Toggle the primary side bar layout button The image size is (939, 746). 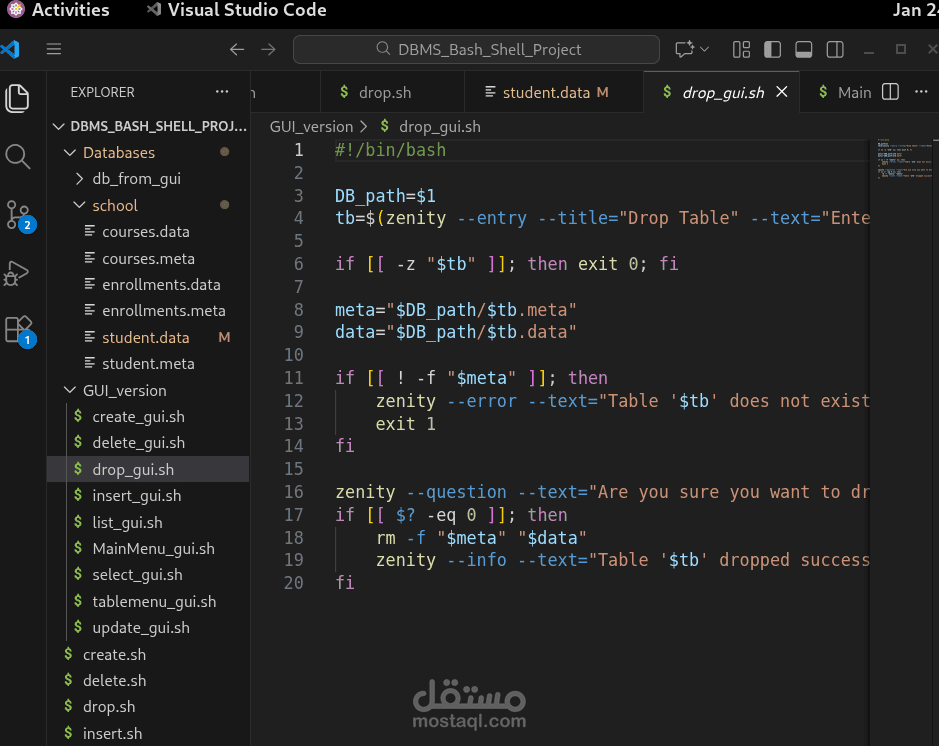click(772, 49)
